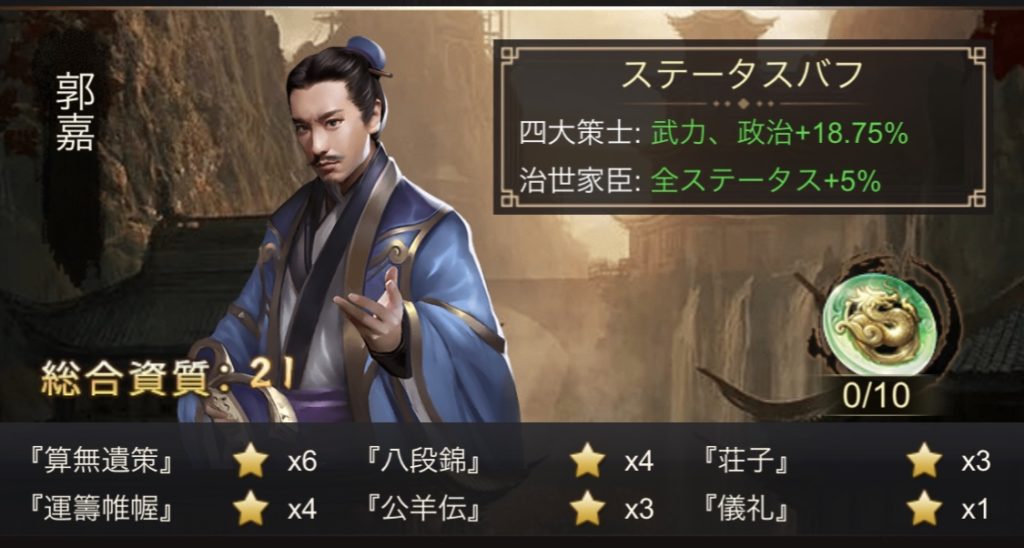Choose the 儀礼 book label
This screenshot has width=1024, height=548.
pos(747,510)
